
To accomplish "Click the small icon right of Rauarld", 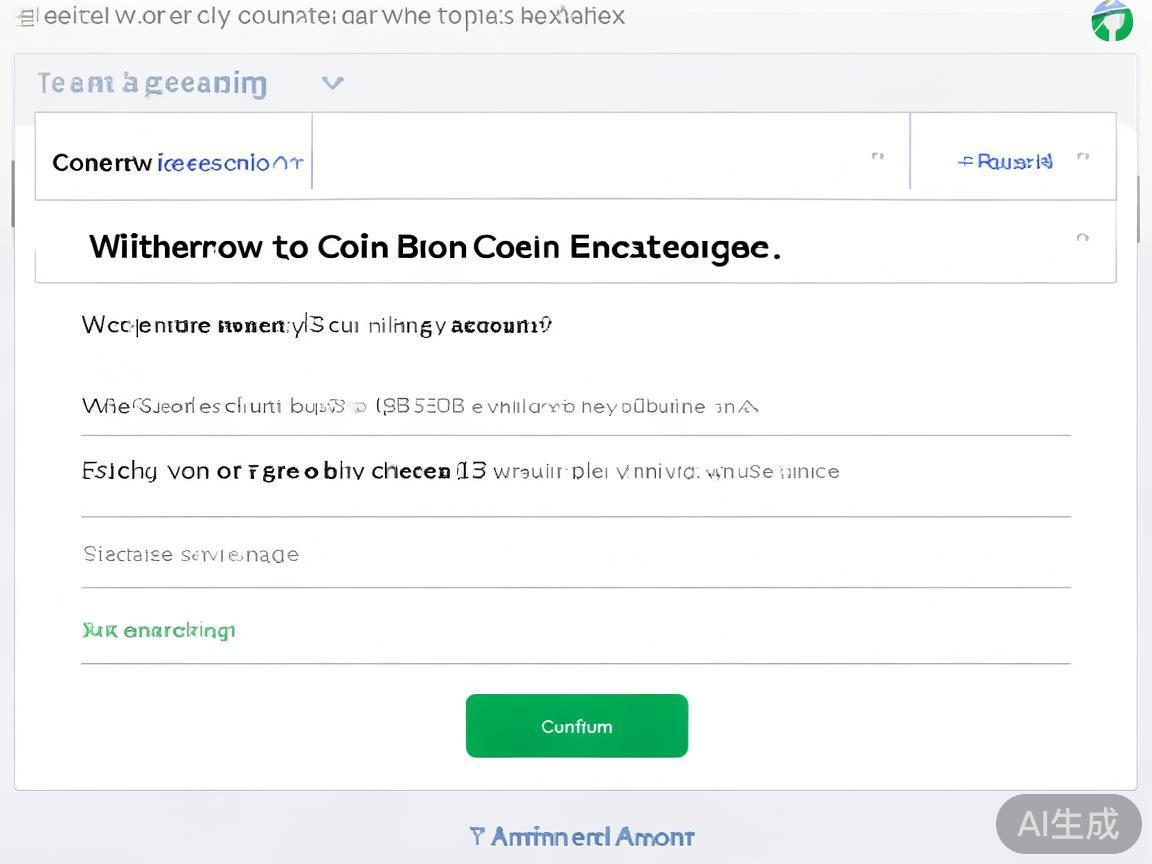I will pyautogui.click(x=1083, y=157).
